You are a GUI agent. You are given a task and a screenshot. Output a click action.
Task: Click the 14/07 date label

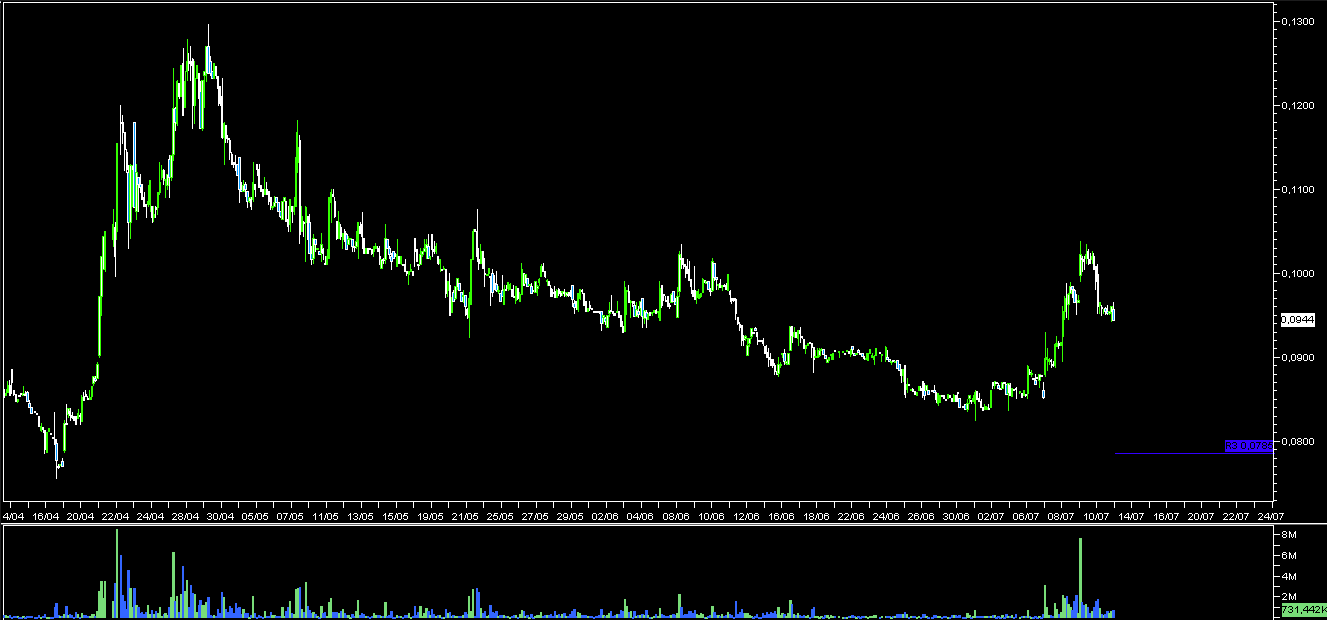point(1130,517)
